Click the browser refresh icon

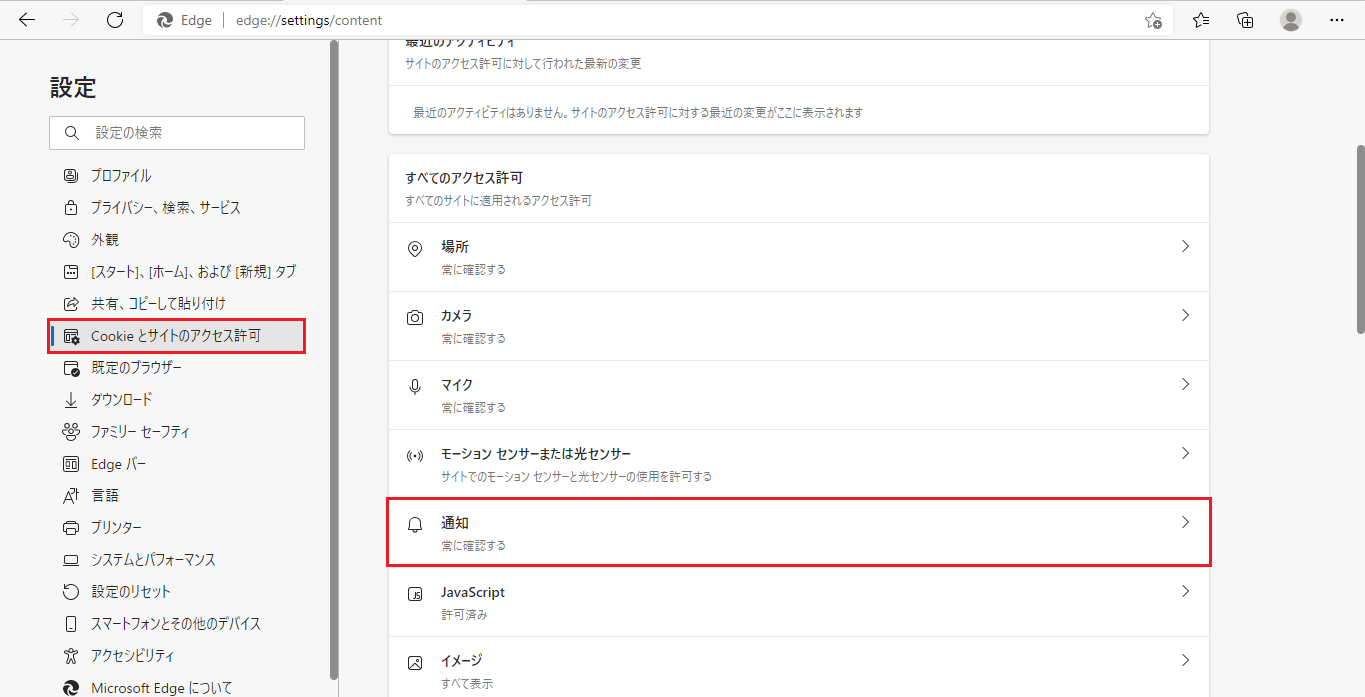pyautogui.click(x=115, y=20)
